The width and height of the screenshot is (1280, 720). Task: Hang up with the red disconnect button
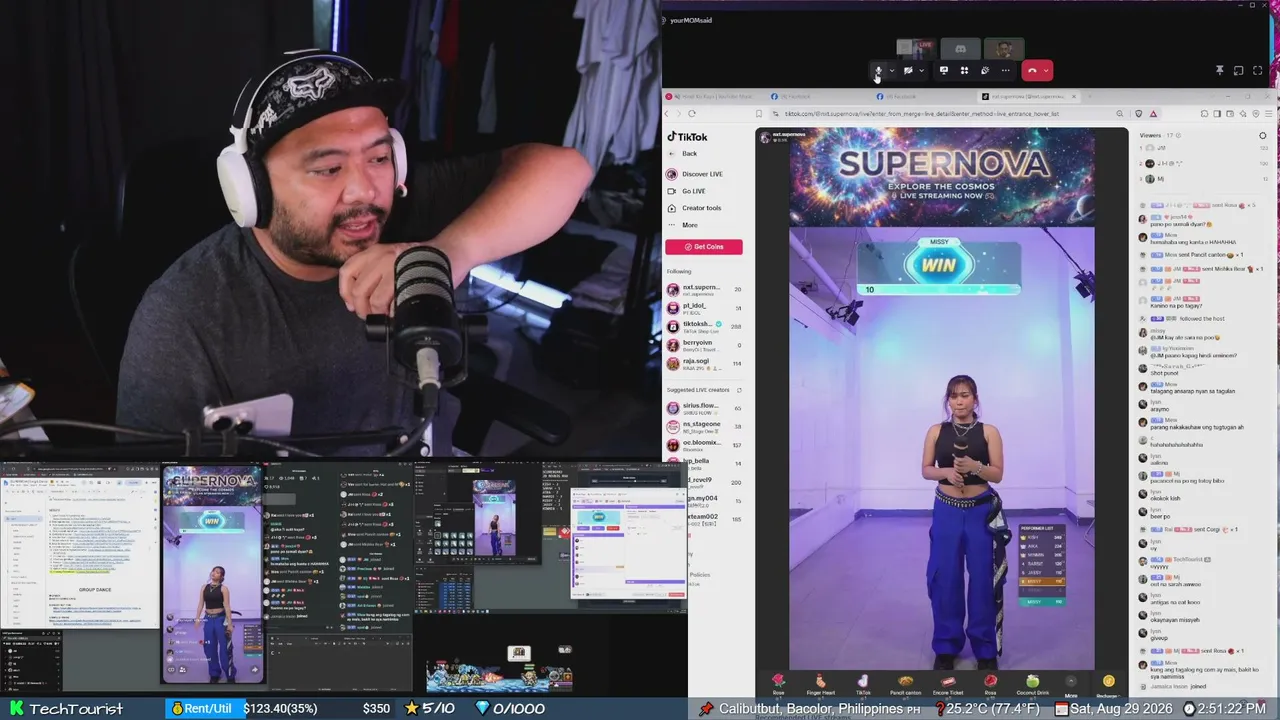click(1032, 71)
